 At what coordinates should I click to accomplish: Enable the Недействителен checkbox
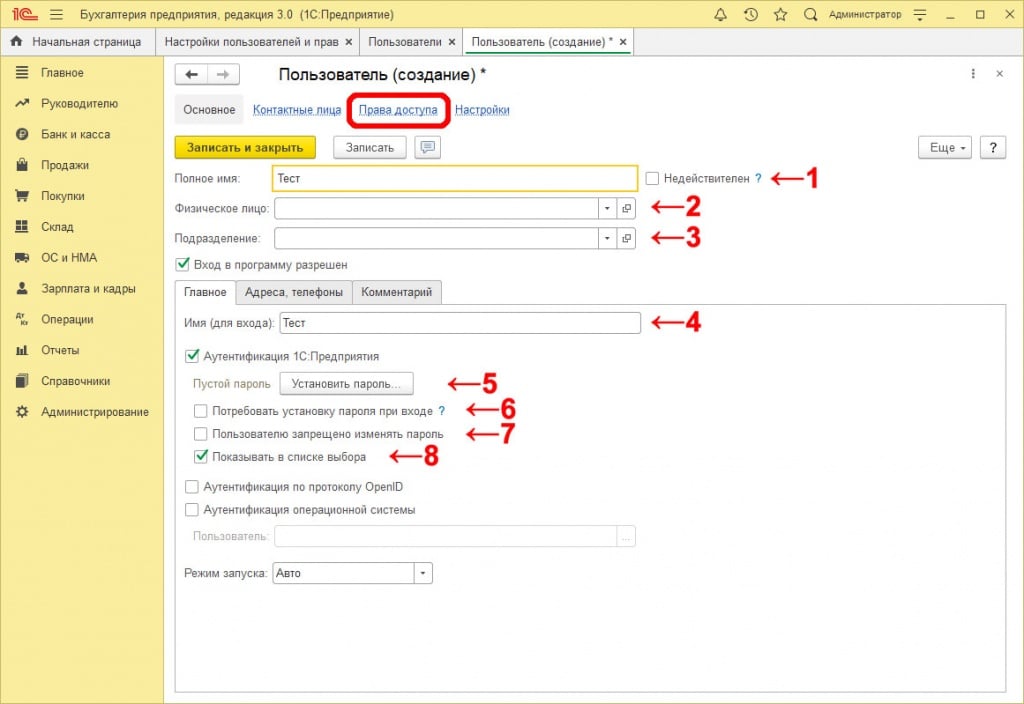click(x=653, y=178)
